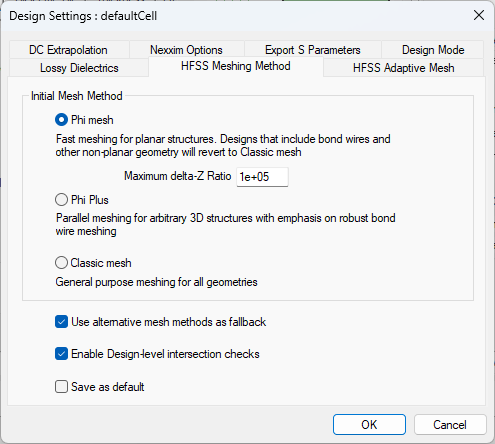Close the Design Settings dialog

click(479, 15)
